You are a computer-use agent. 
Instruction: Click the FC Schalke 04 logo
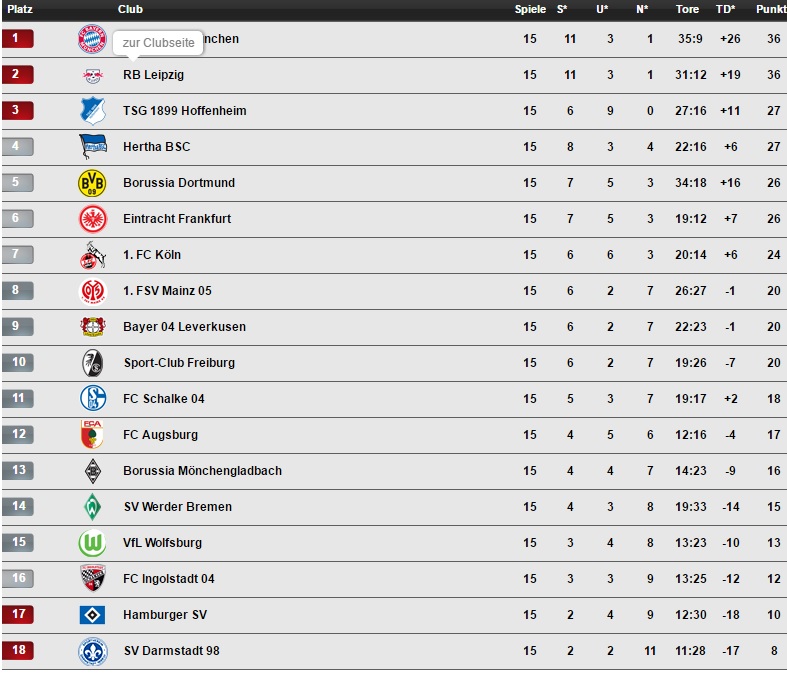click(92, 399)
